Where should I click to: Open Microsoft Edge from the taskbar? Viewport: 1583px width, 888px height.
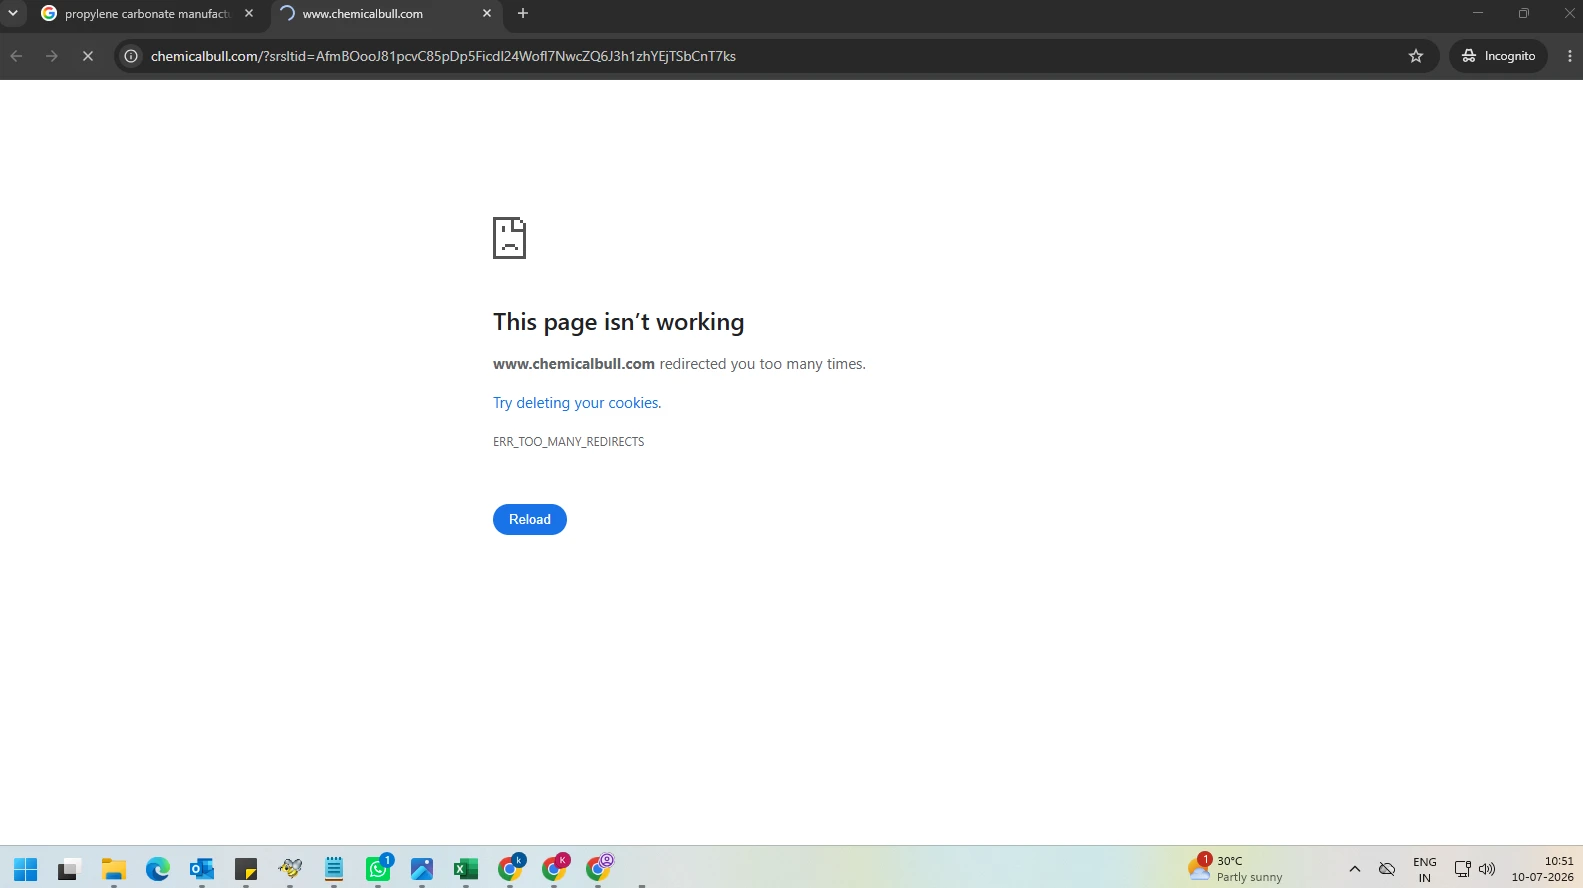coord(157,869)
